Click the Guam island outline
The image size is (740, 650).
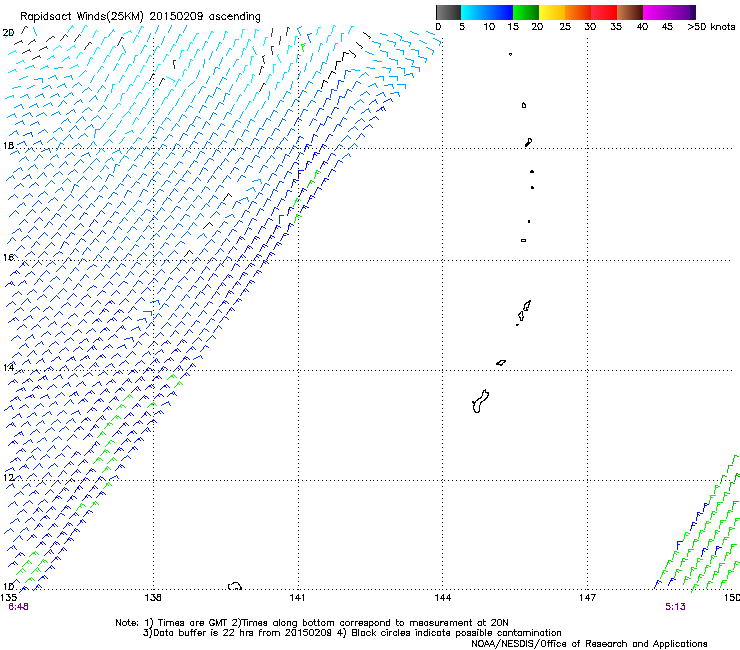tap(480, 401)
